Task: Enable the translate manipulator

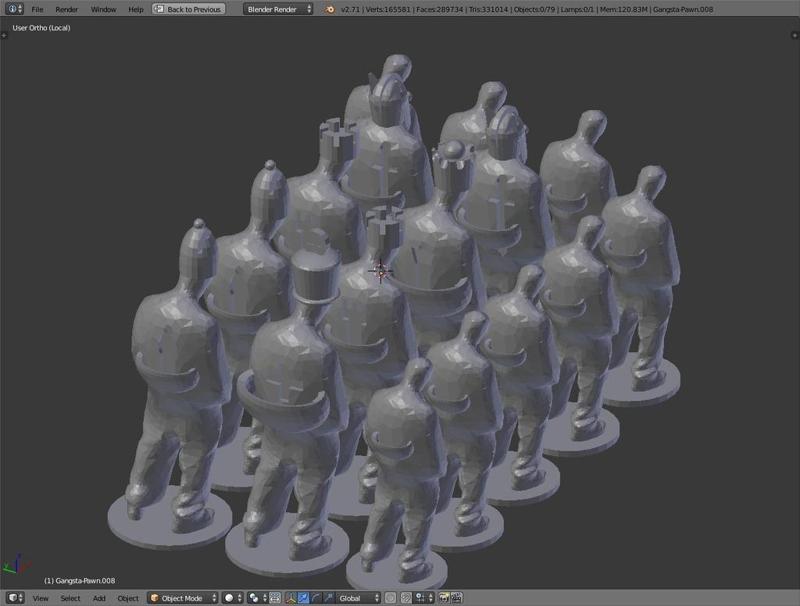Action: pos(304,598)
